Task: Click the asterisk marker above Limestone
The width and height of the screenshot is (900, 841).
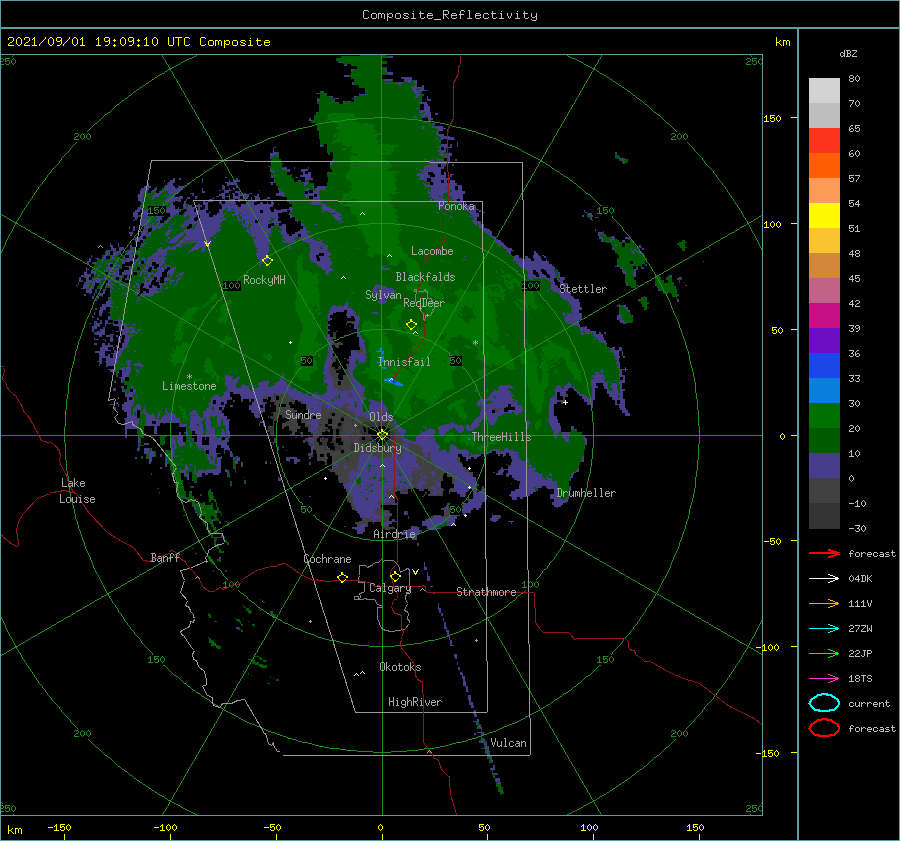Action: (189, 377)
